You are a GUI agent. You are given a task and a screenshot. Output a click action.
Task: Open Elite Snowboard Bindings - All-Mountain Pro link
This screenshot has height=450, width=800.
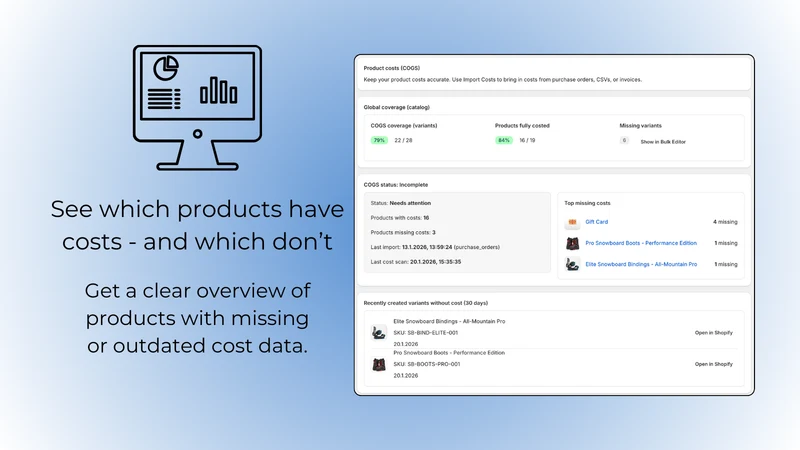pos(641,264)
